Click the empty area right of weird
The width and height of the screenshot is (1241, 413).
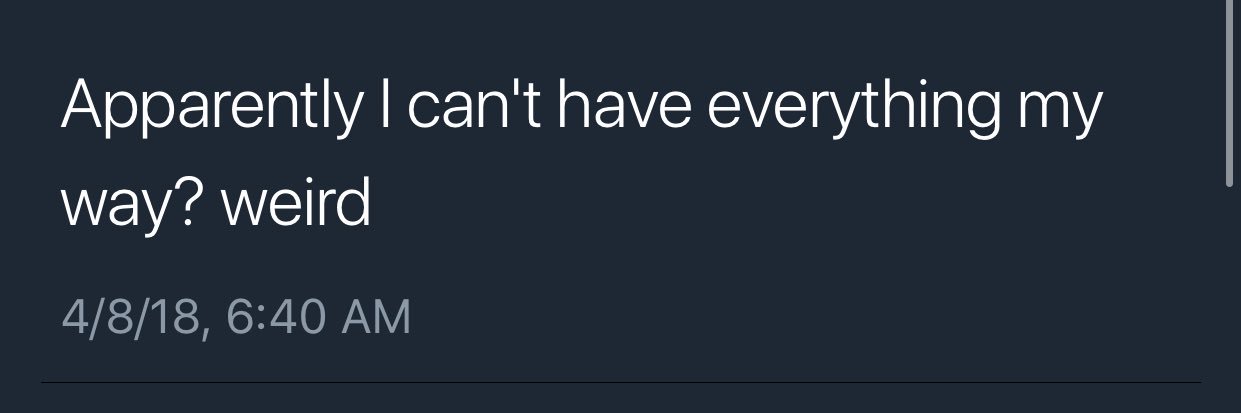click(x=780, y=203)
